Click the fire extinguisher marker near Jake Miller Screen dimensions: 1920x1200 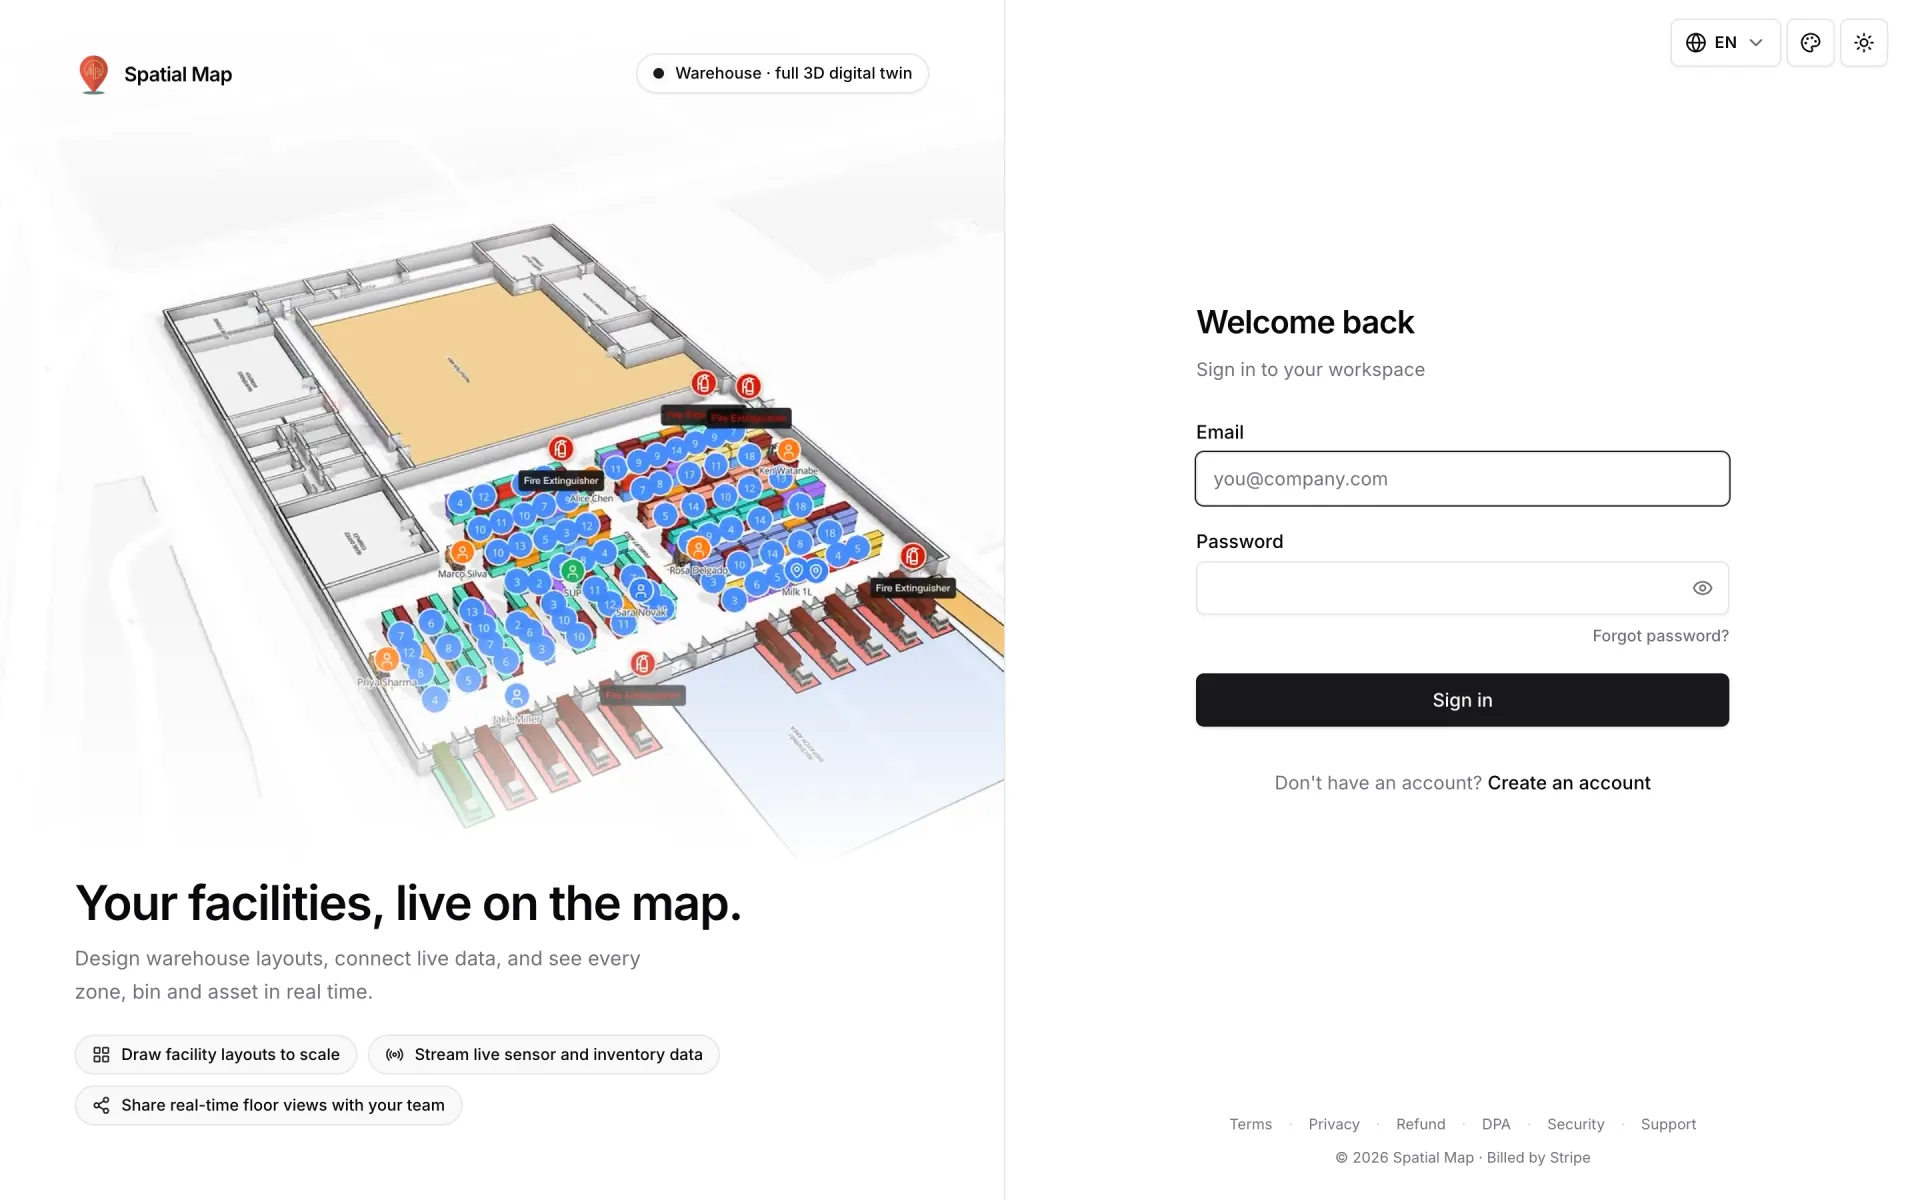[643, 663]
